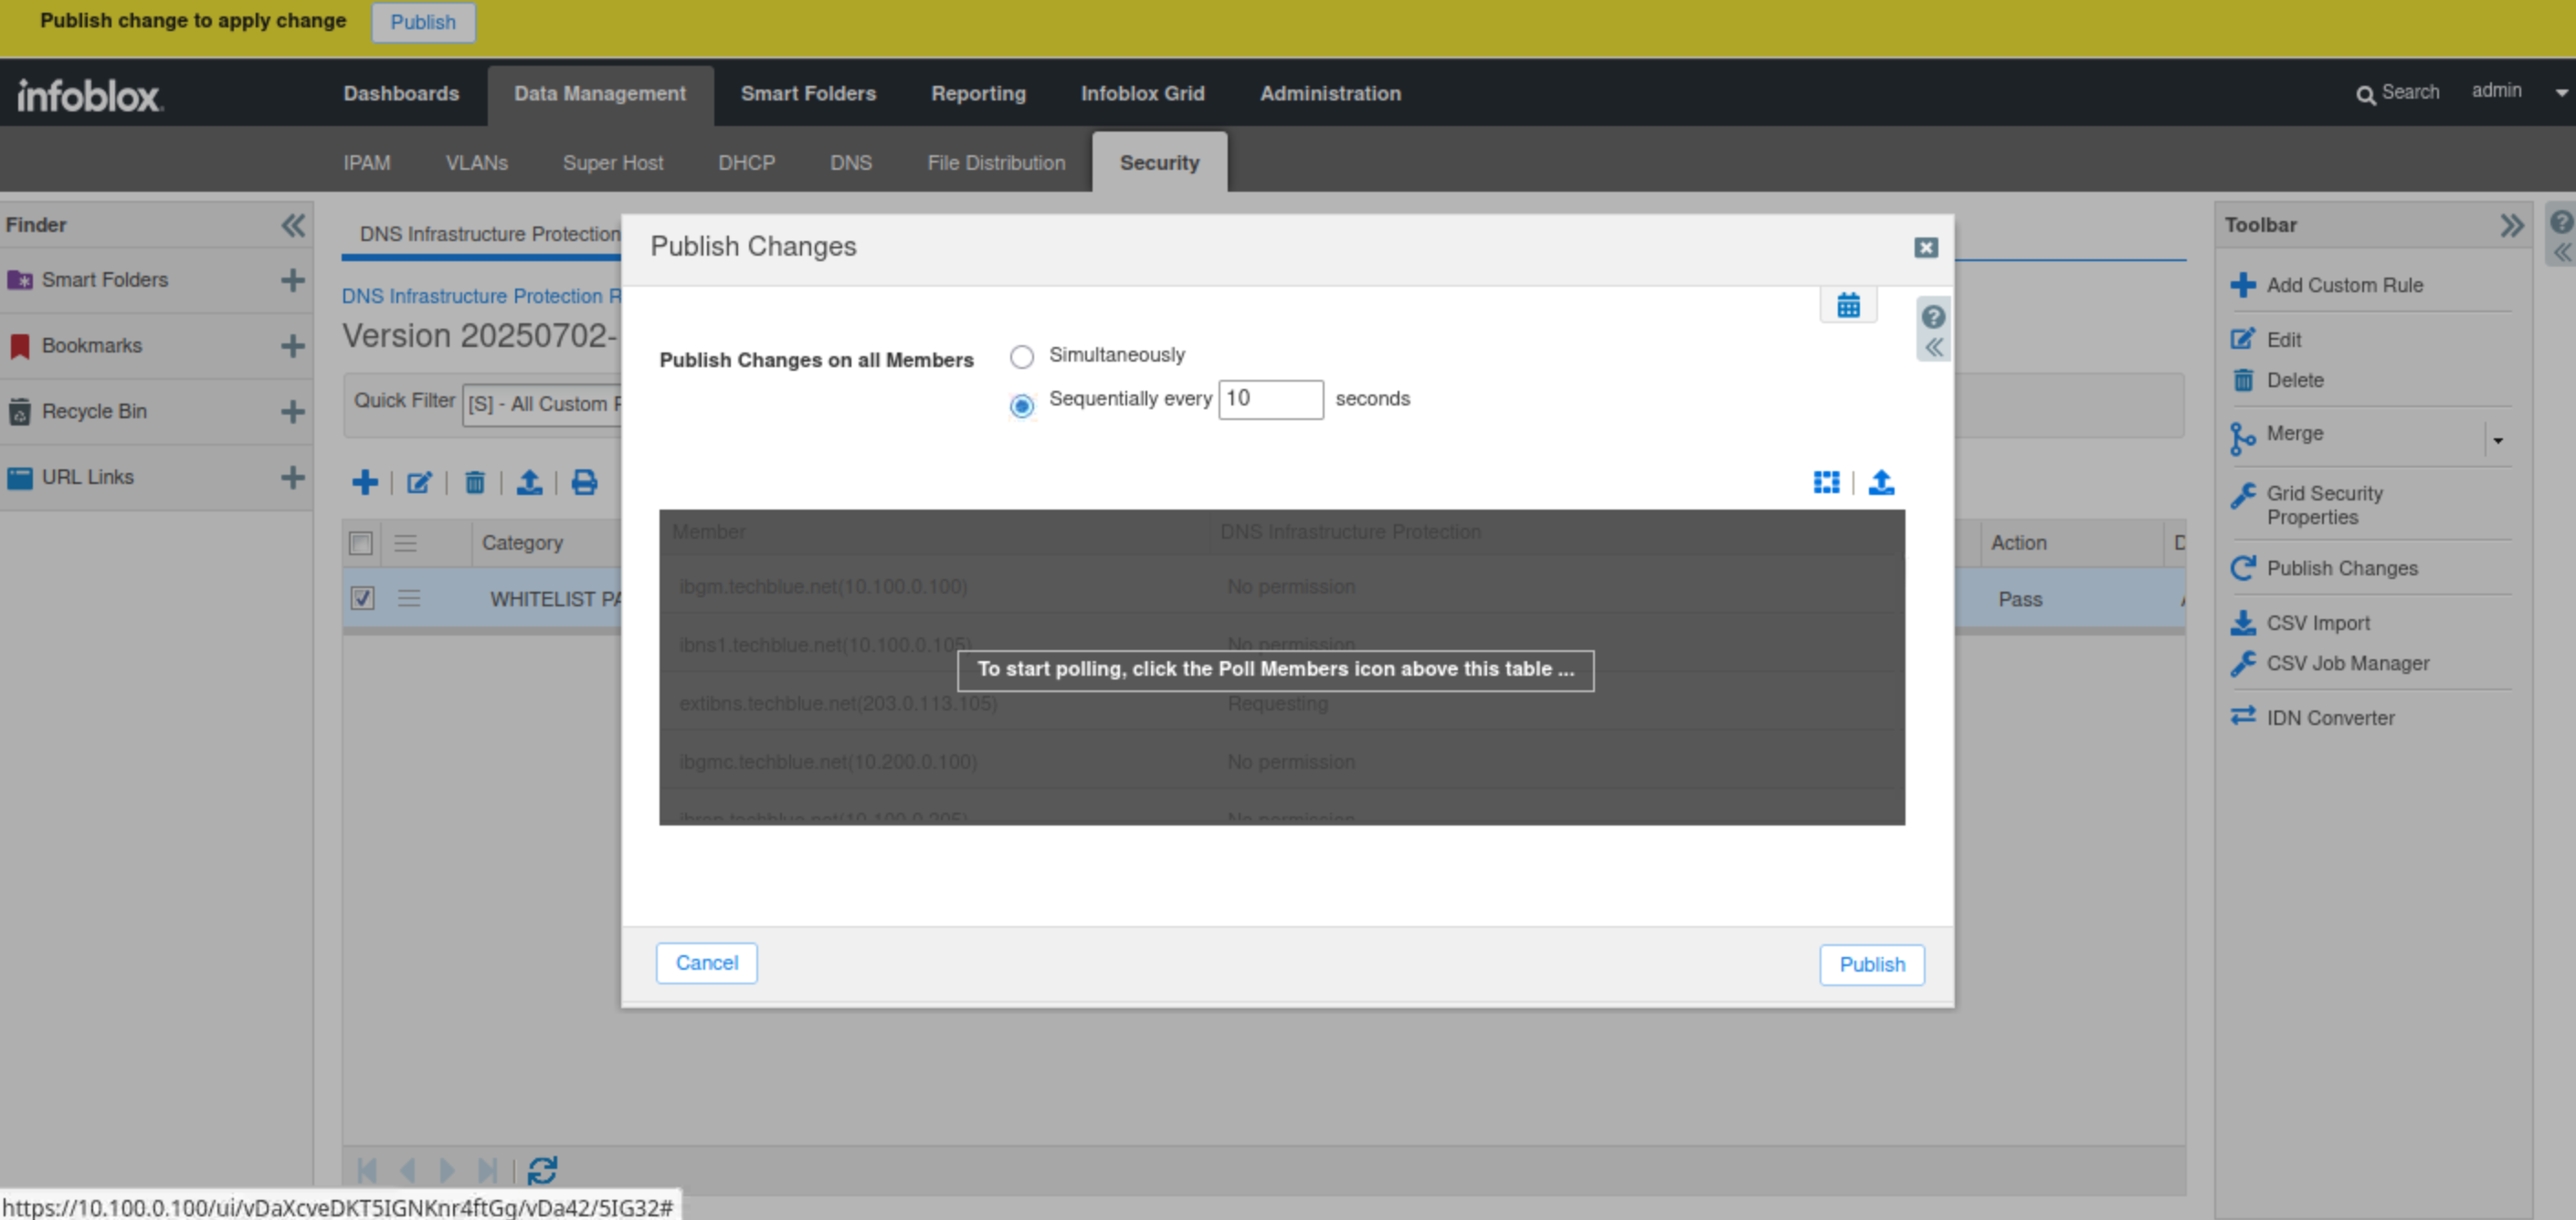Click the DNS Infrastructure Protection breadcrumb link
The width and height of the screenshot is (2576, 1220).
pos(481,296)
